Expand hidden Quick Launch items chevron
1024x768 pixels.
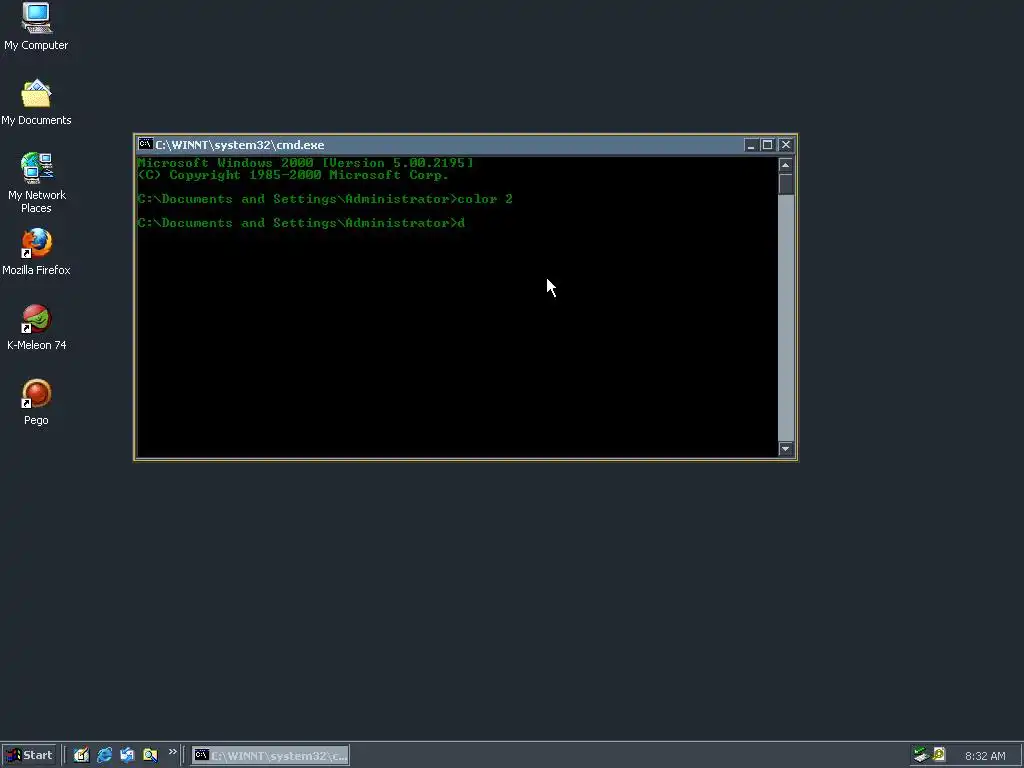coord(172,752)
